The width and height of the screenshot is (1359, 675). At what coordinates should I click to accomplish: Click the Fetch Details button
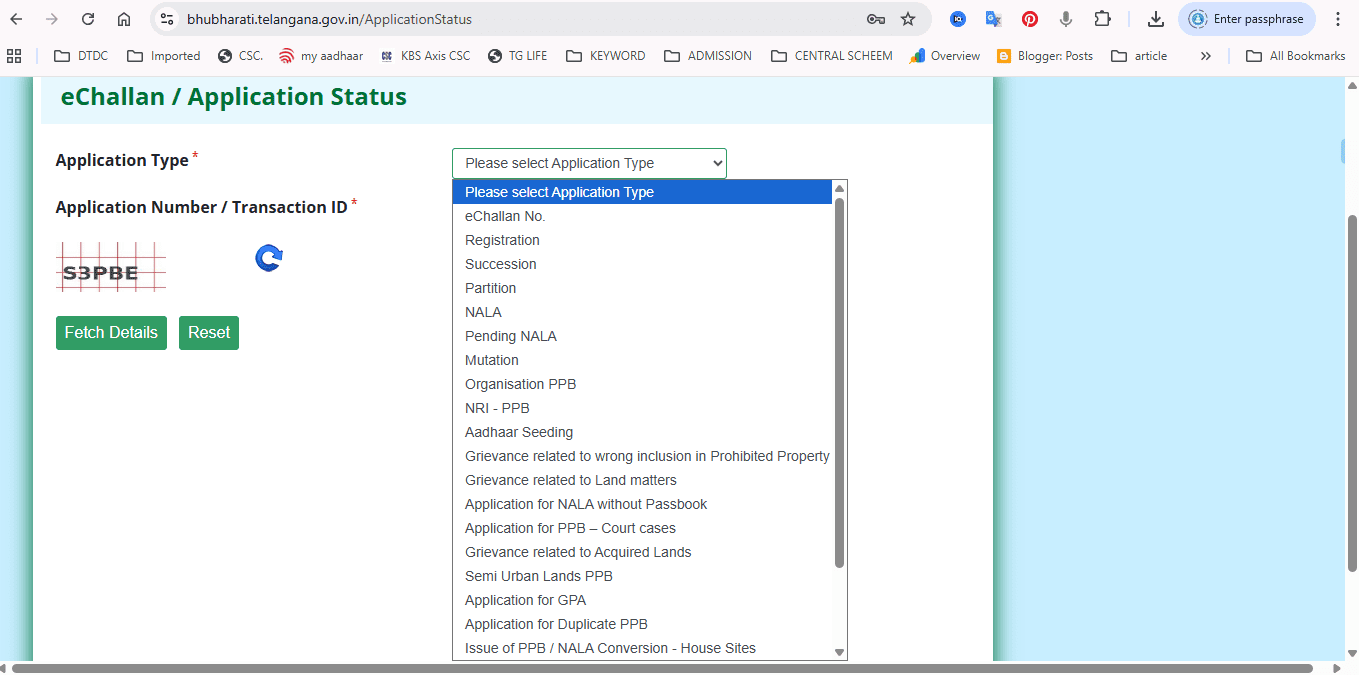[110, 332]
